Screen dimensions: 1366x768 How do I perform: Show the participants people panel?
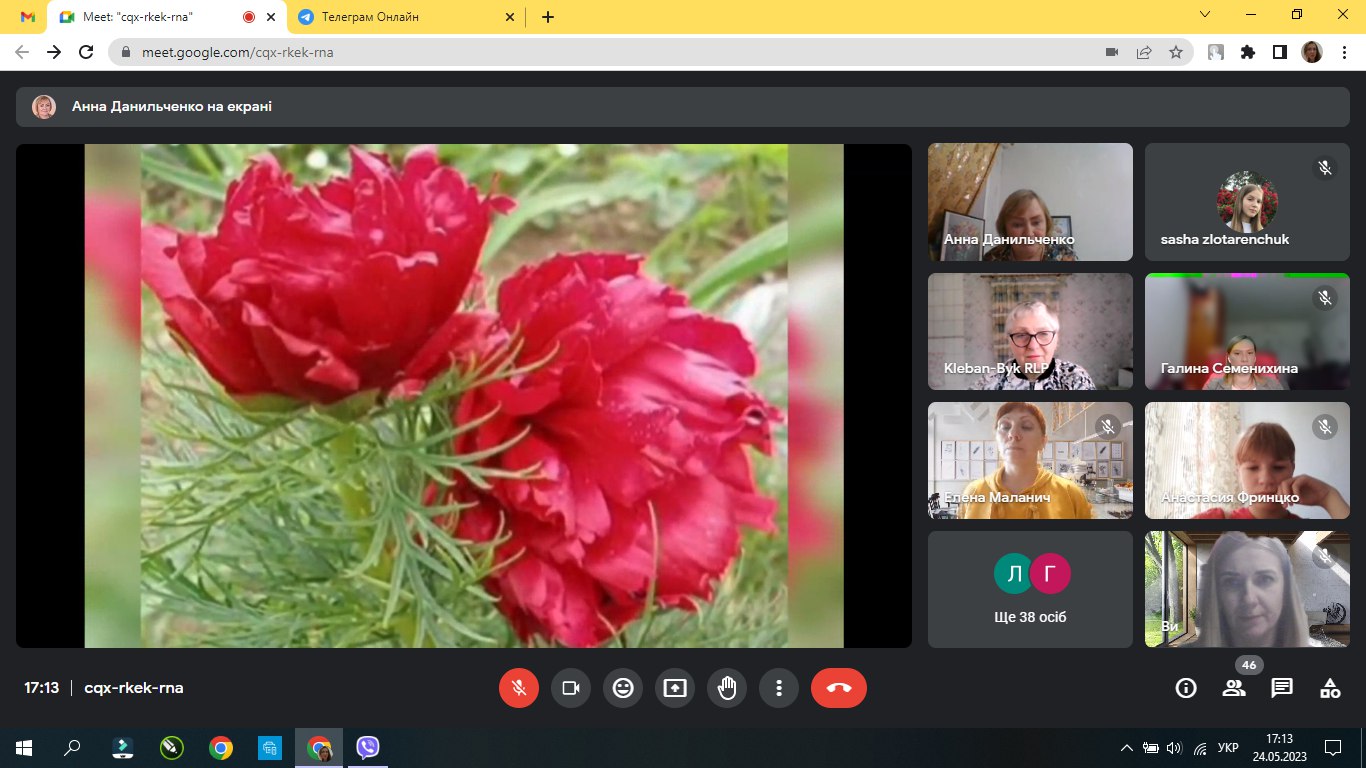tap(1234, 688)
